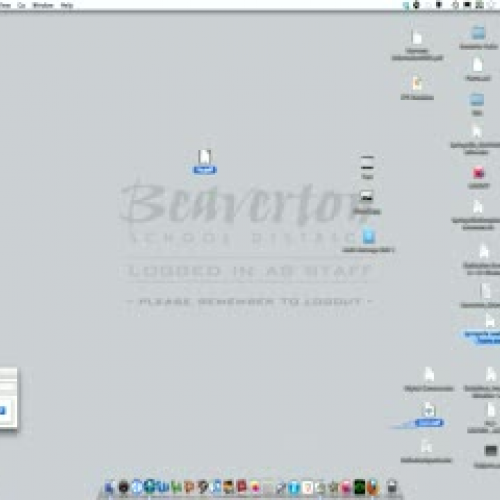500x500 pixels.
Task: Select the orange document icon near the top right
Action: pyautogui.click(x=417, y=83)
